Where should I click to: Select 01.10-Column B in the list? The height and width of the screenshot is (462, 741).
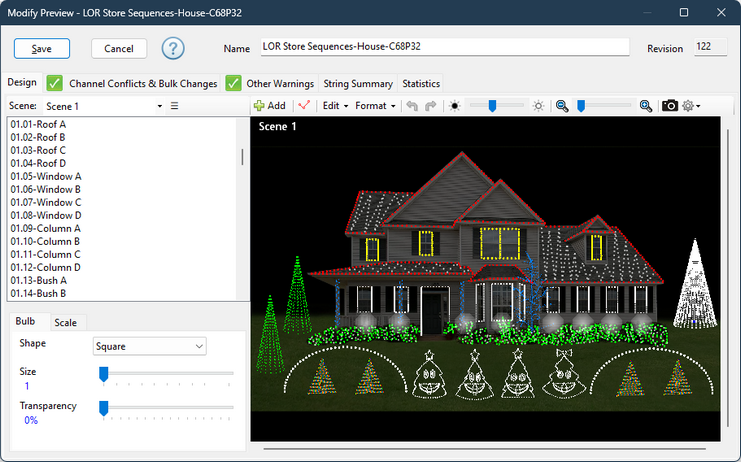click(45, 241)
